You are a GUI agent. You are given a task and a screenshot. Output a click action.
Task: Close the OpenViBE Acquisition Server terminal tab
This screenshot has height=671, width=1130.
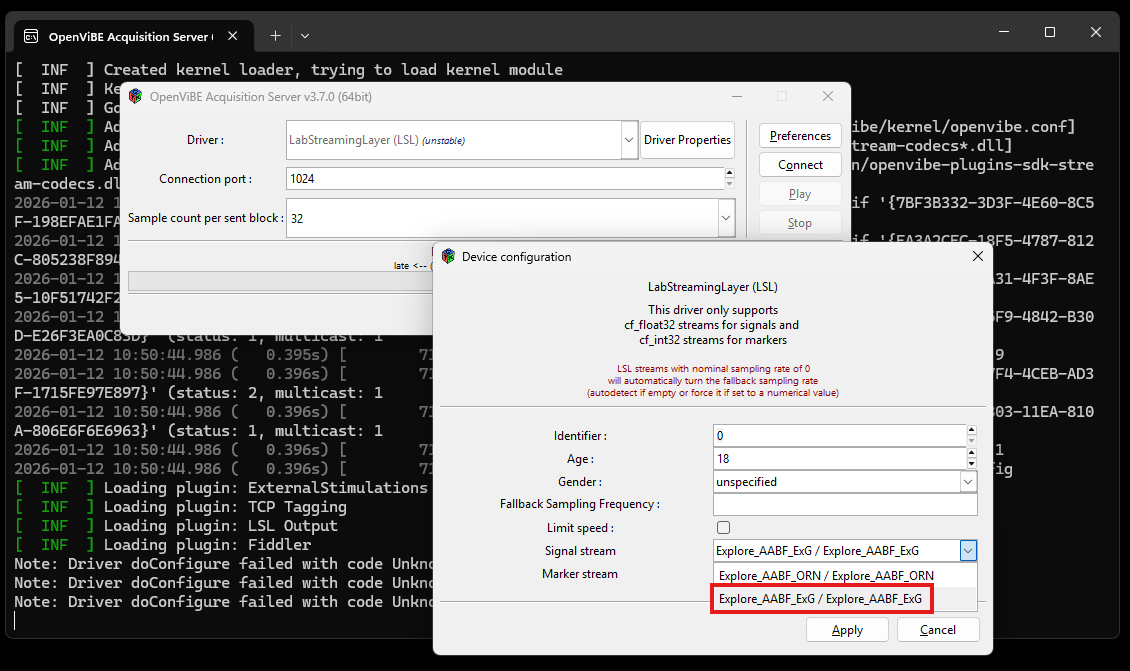233,36
